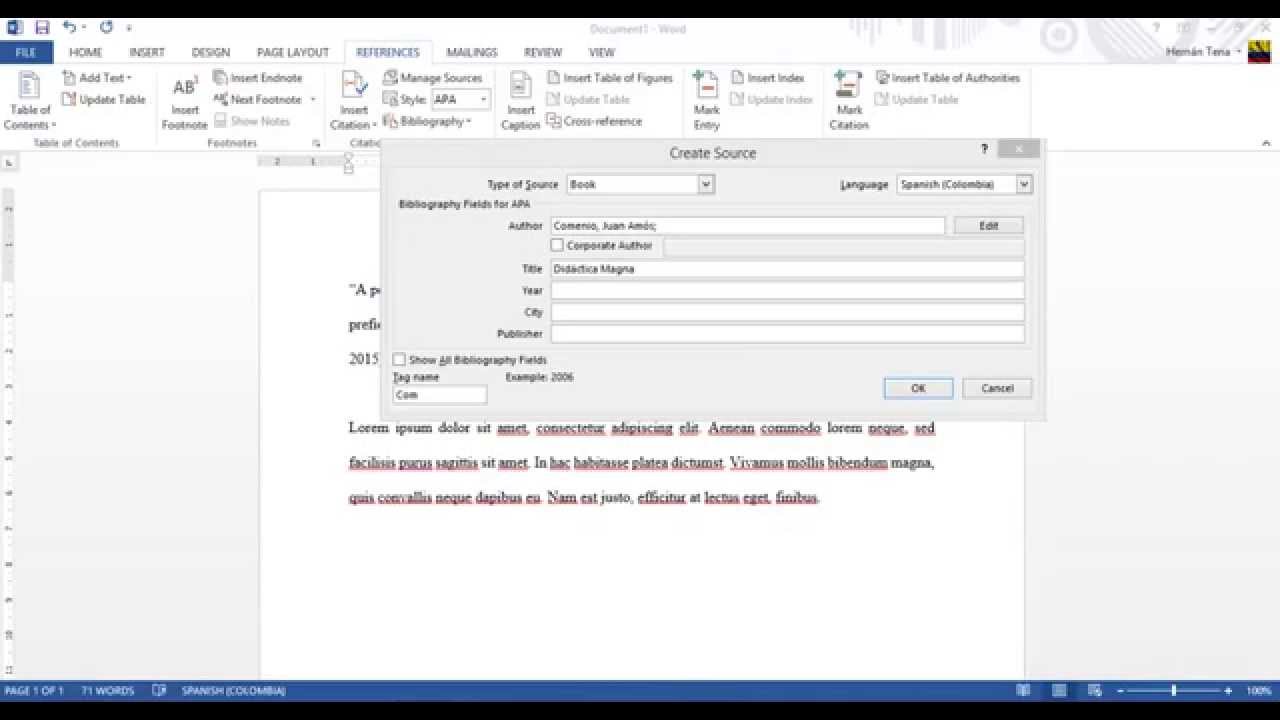Click the Tag name input field
The height and width of the screenshot is (720, 1280).
[x=440, y=395]
